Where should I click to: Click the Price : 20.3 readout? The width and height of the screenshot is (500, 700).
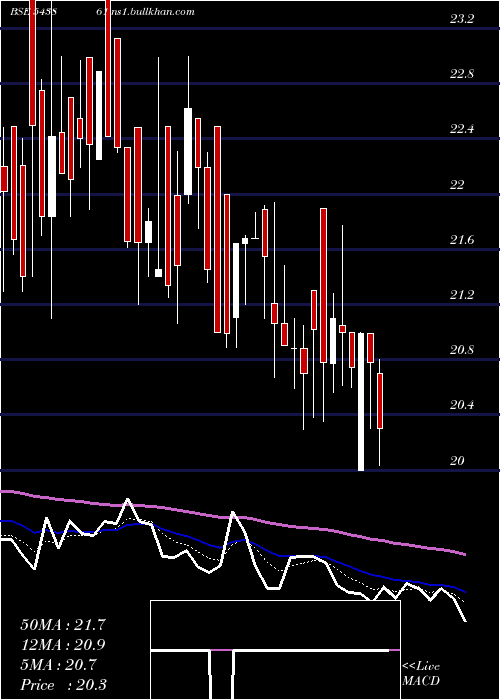63,685
